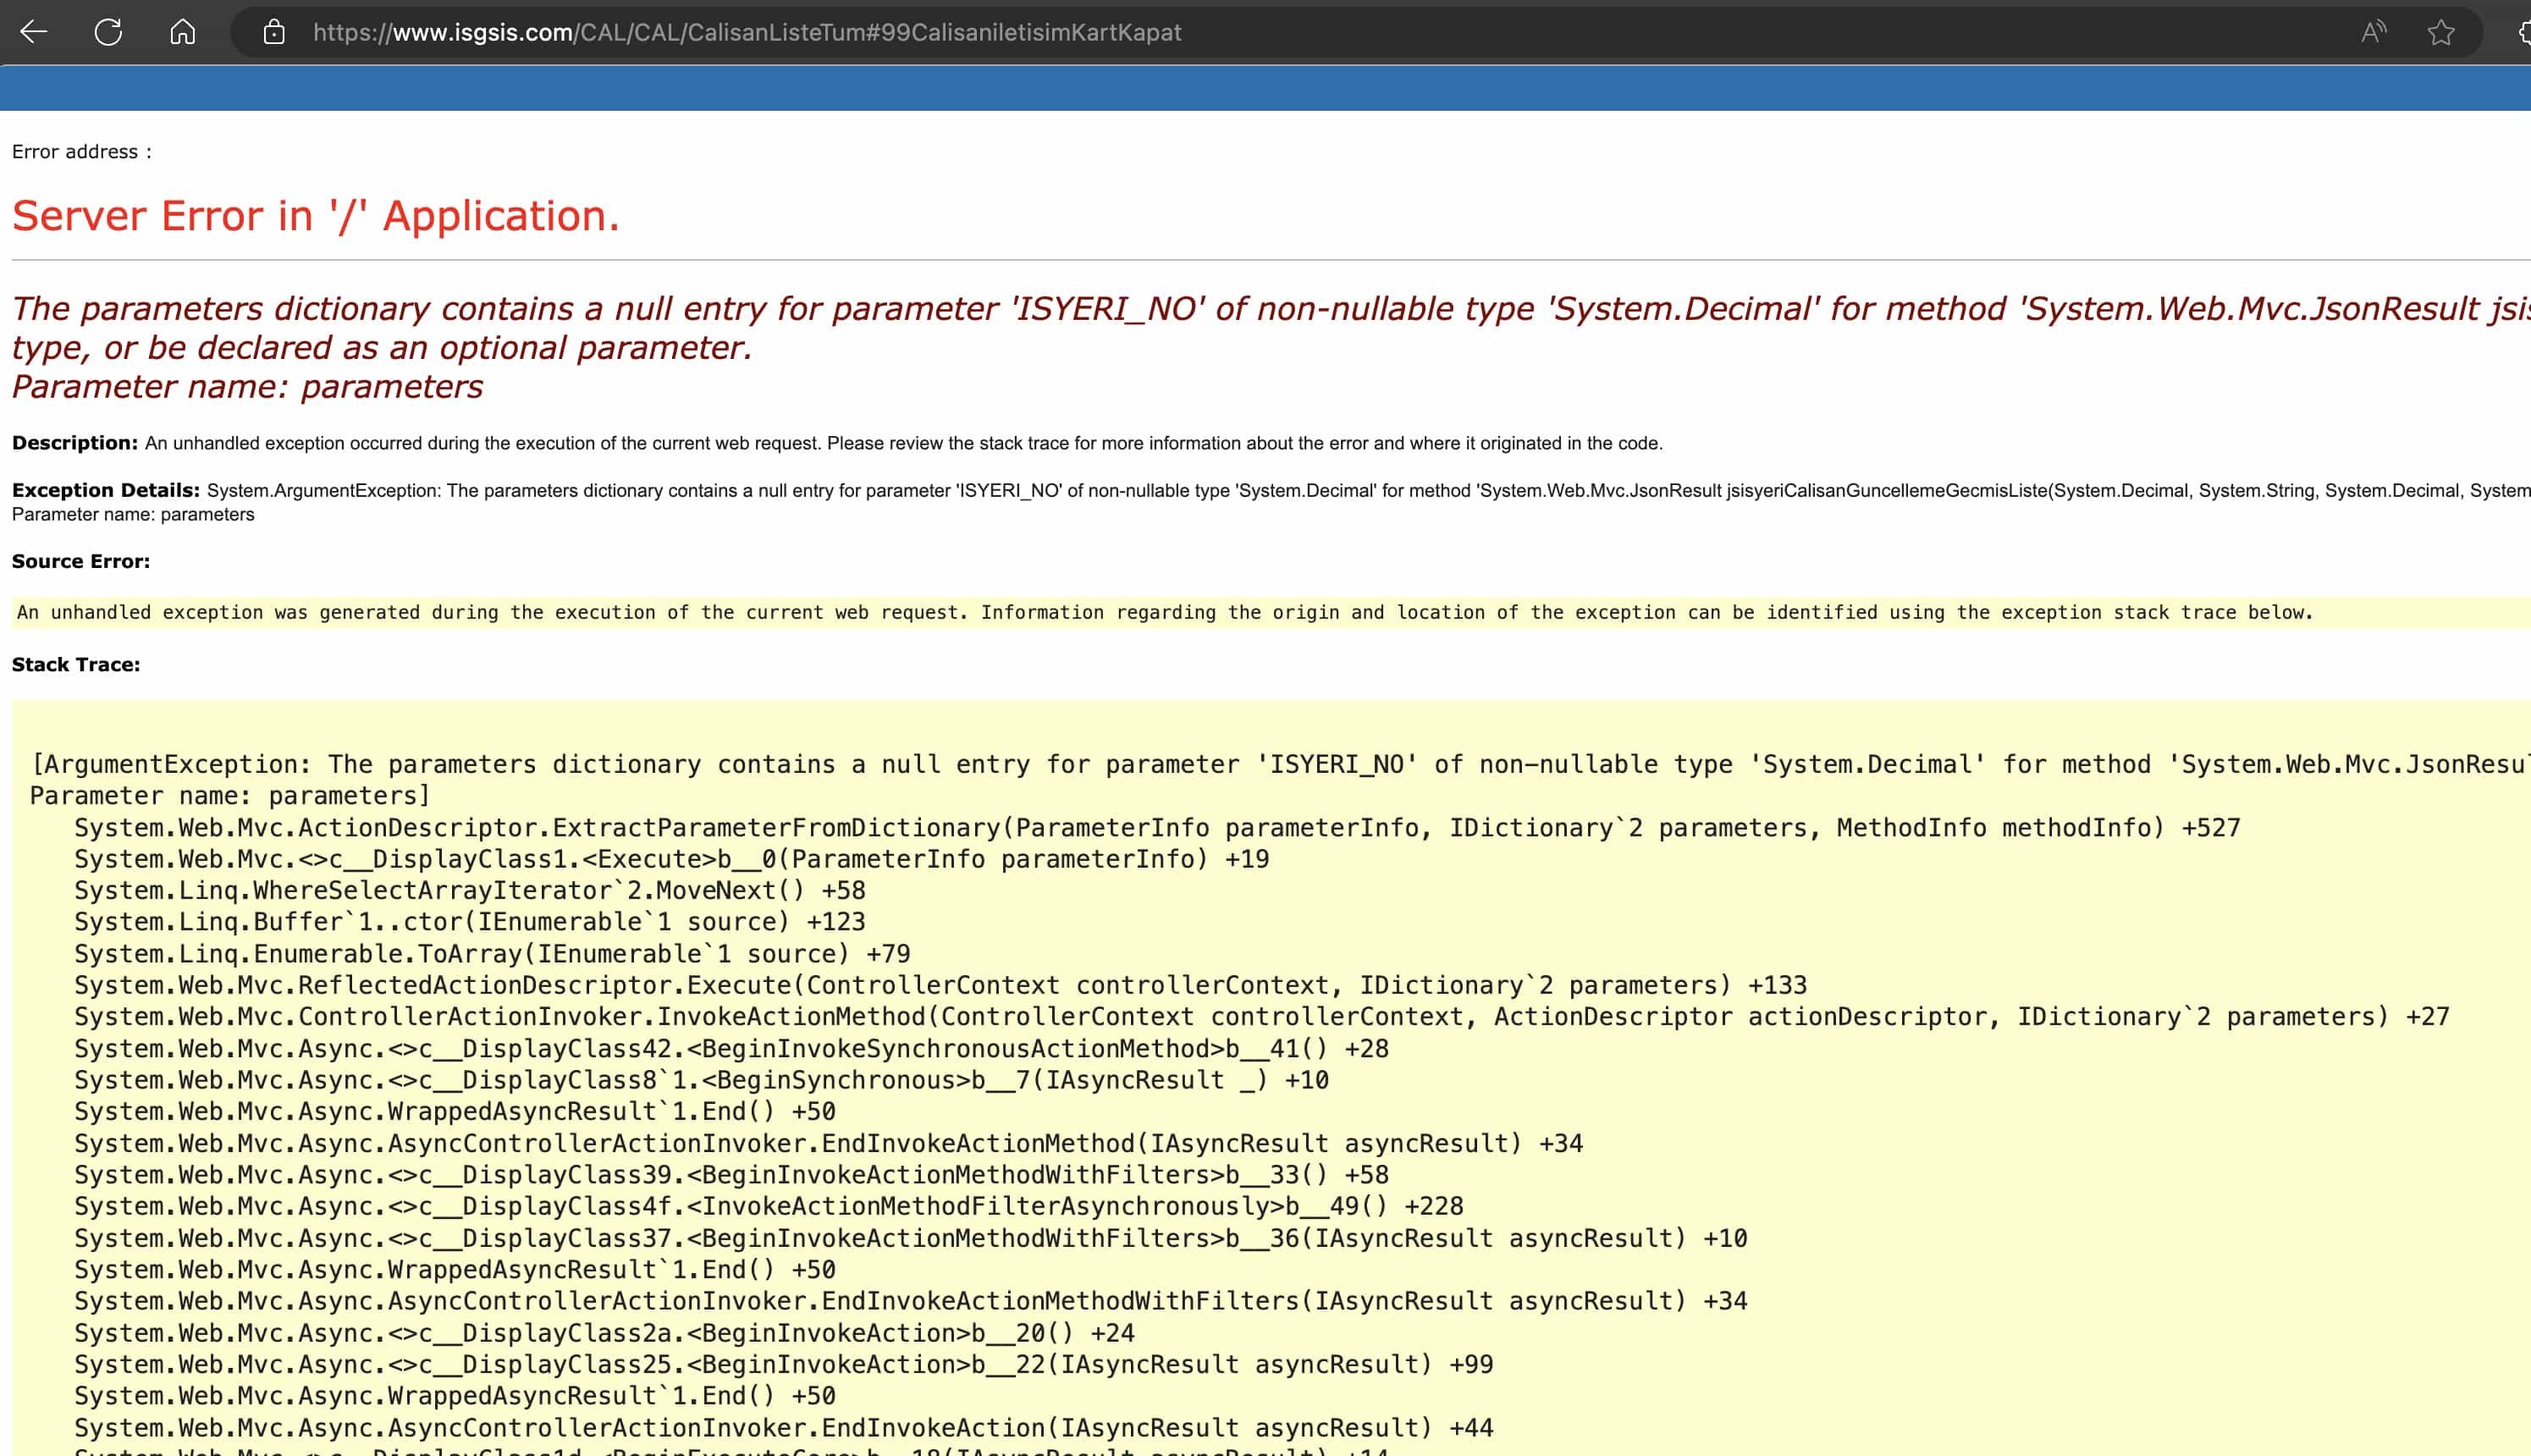Click the italic 'Parameter name: parameters' line
This screenshot has width=2531, height=1456.
pyautogui.click(x=247, y=387)
